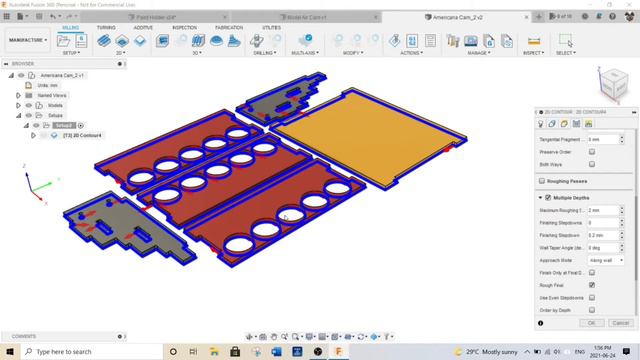Click the Measure icon in Inspect
Screen dimensions: 640x360
click(534, 40)
